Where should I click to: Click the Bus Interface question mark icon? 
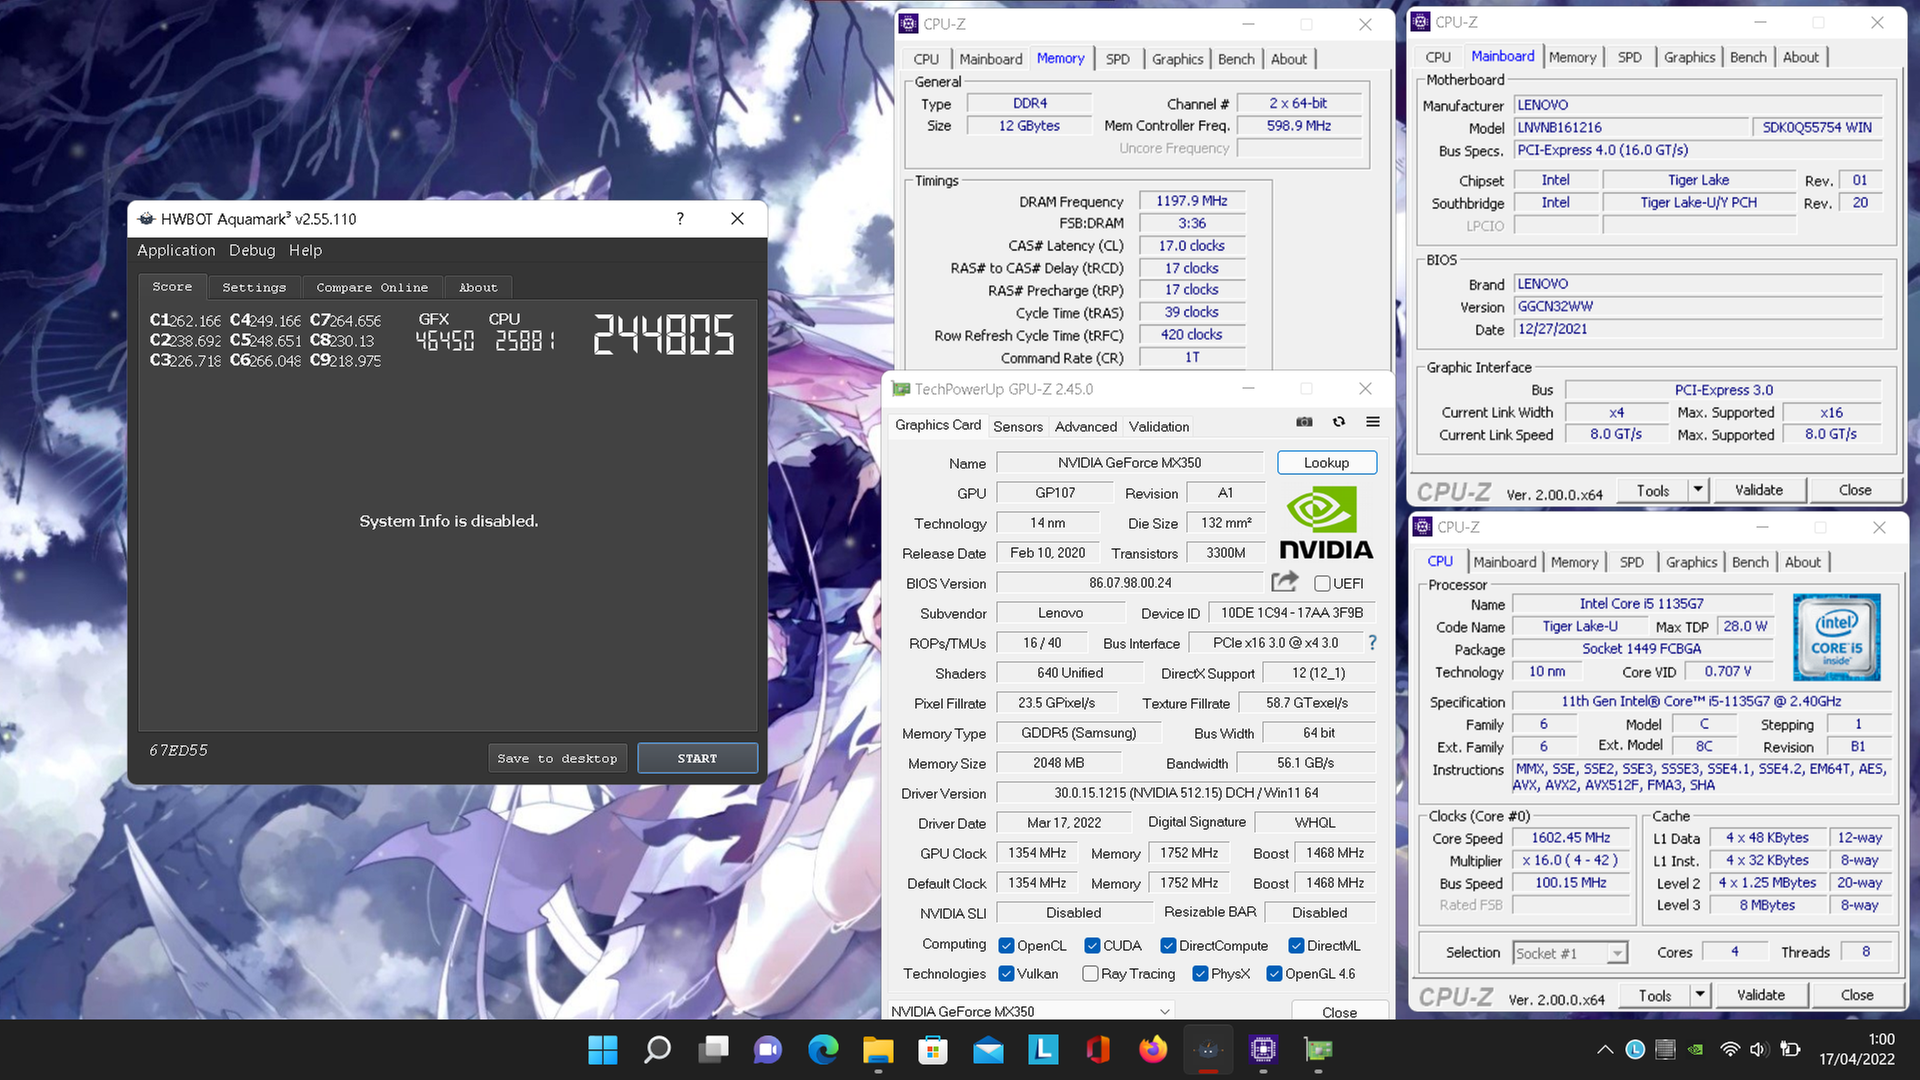pyautogui.click(x=1372, y=643)
